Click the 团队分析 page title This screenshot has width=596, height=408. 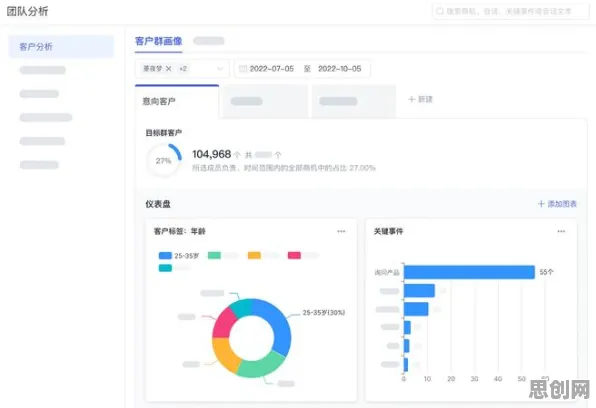27,11
